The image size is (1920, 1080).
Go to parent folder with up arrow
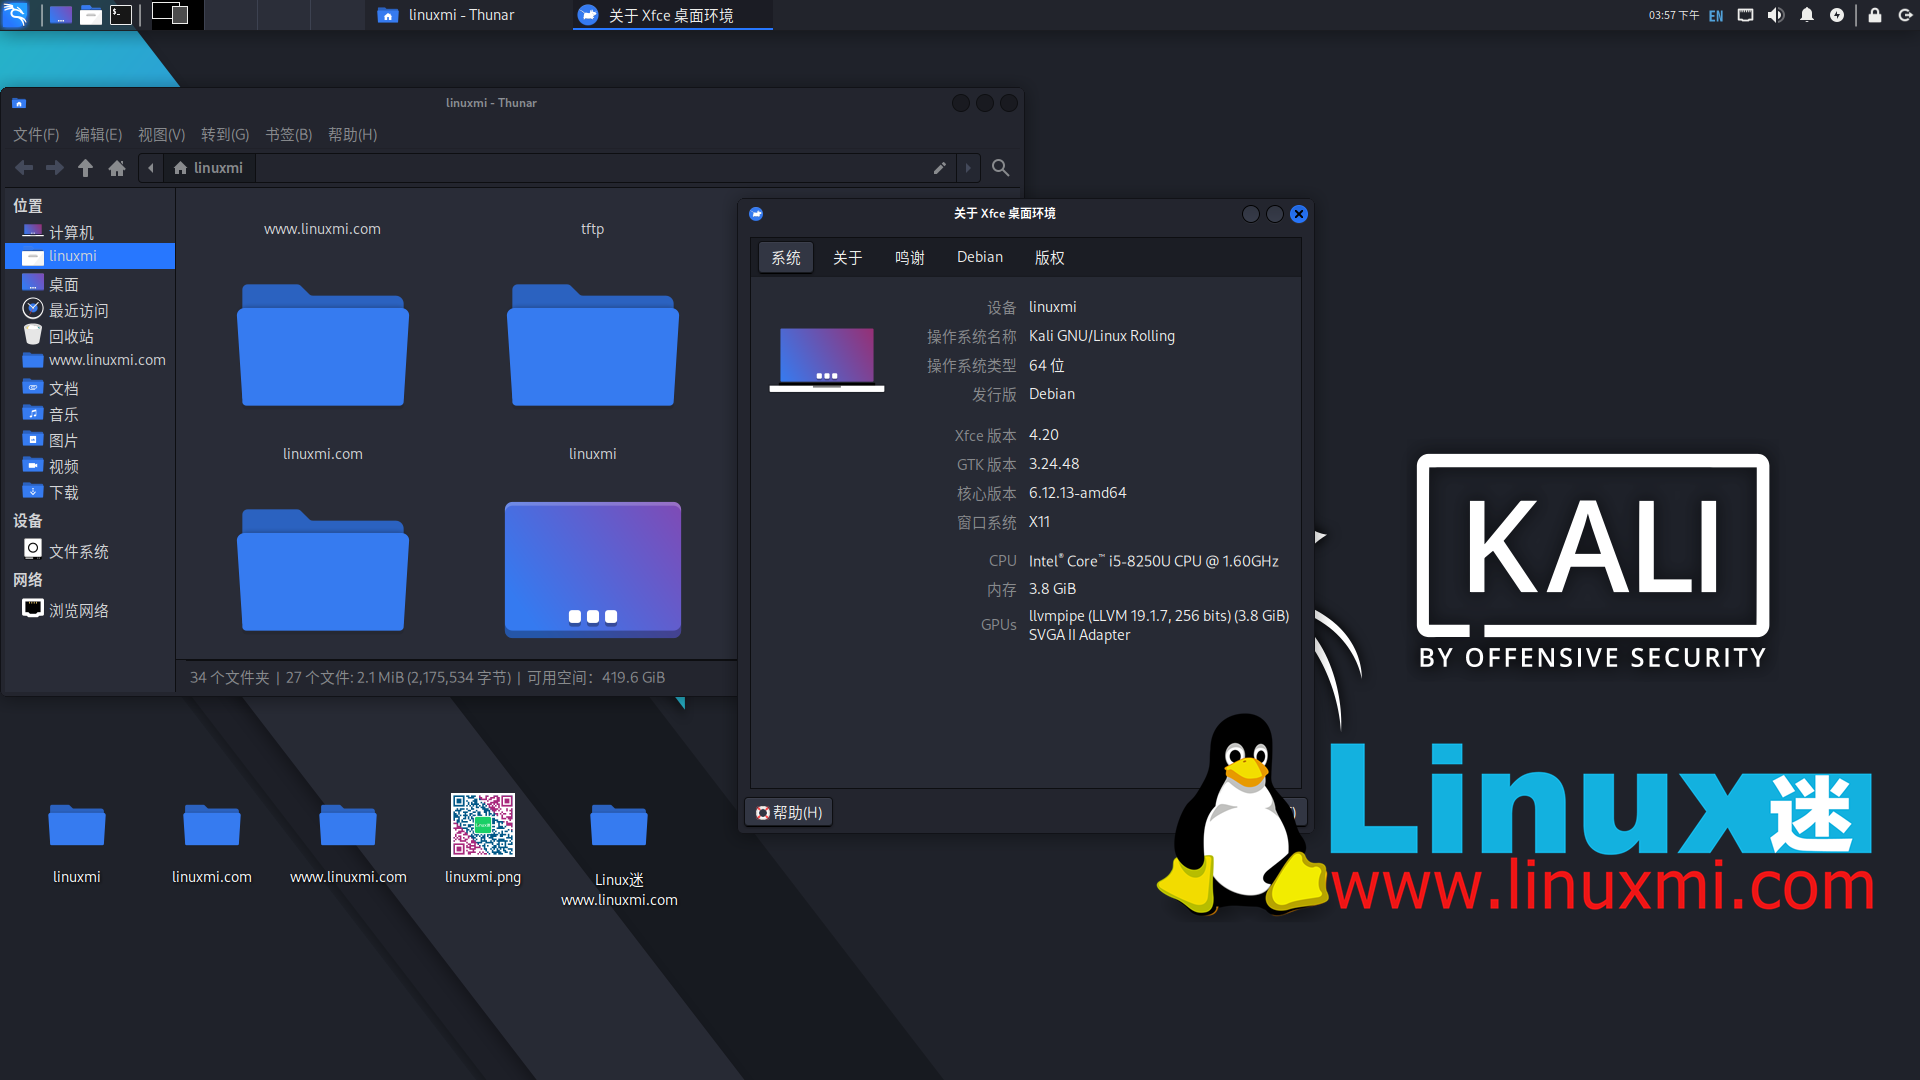click(86, 168)
